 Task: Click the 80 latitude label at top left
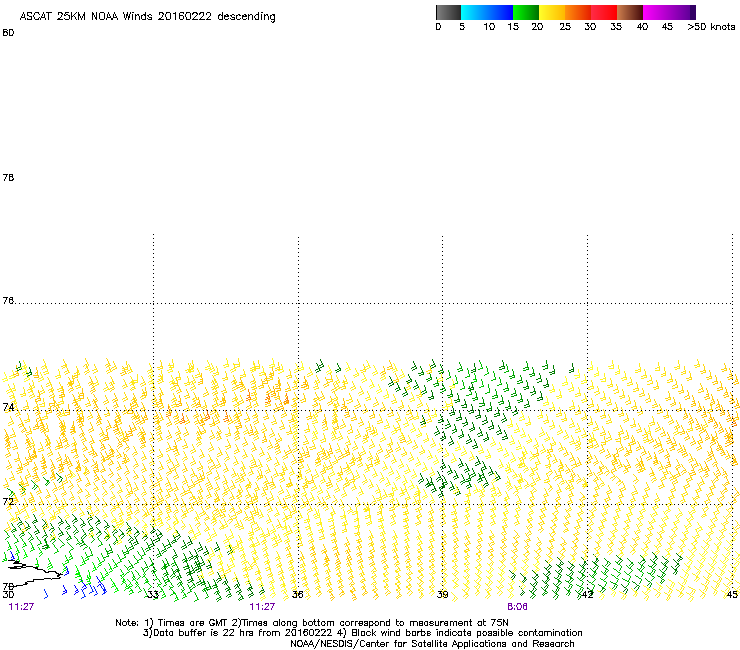8,33
